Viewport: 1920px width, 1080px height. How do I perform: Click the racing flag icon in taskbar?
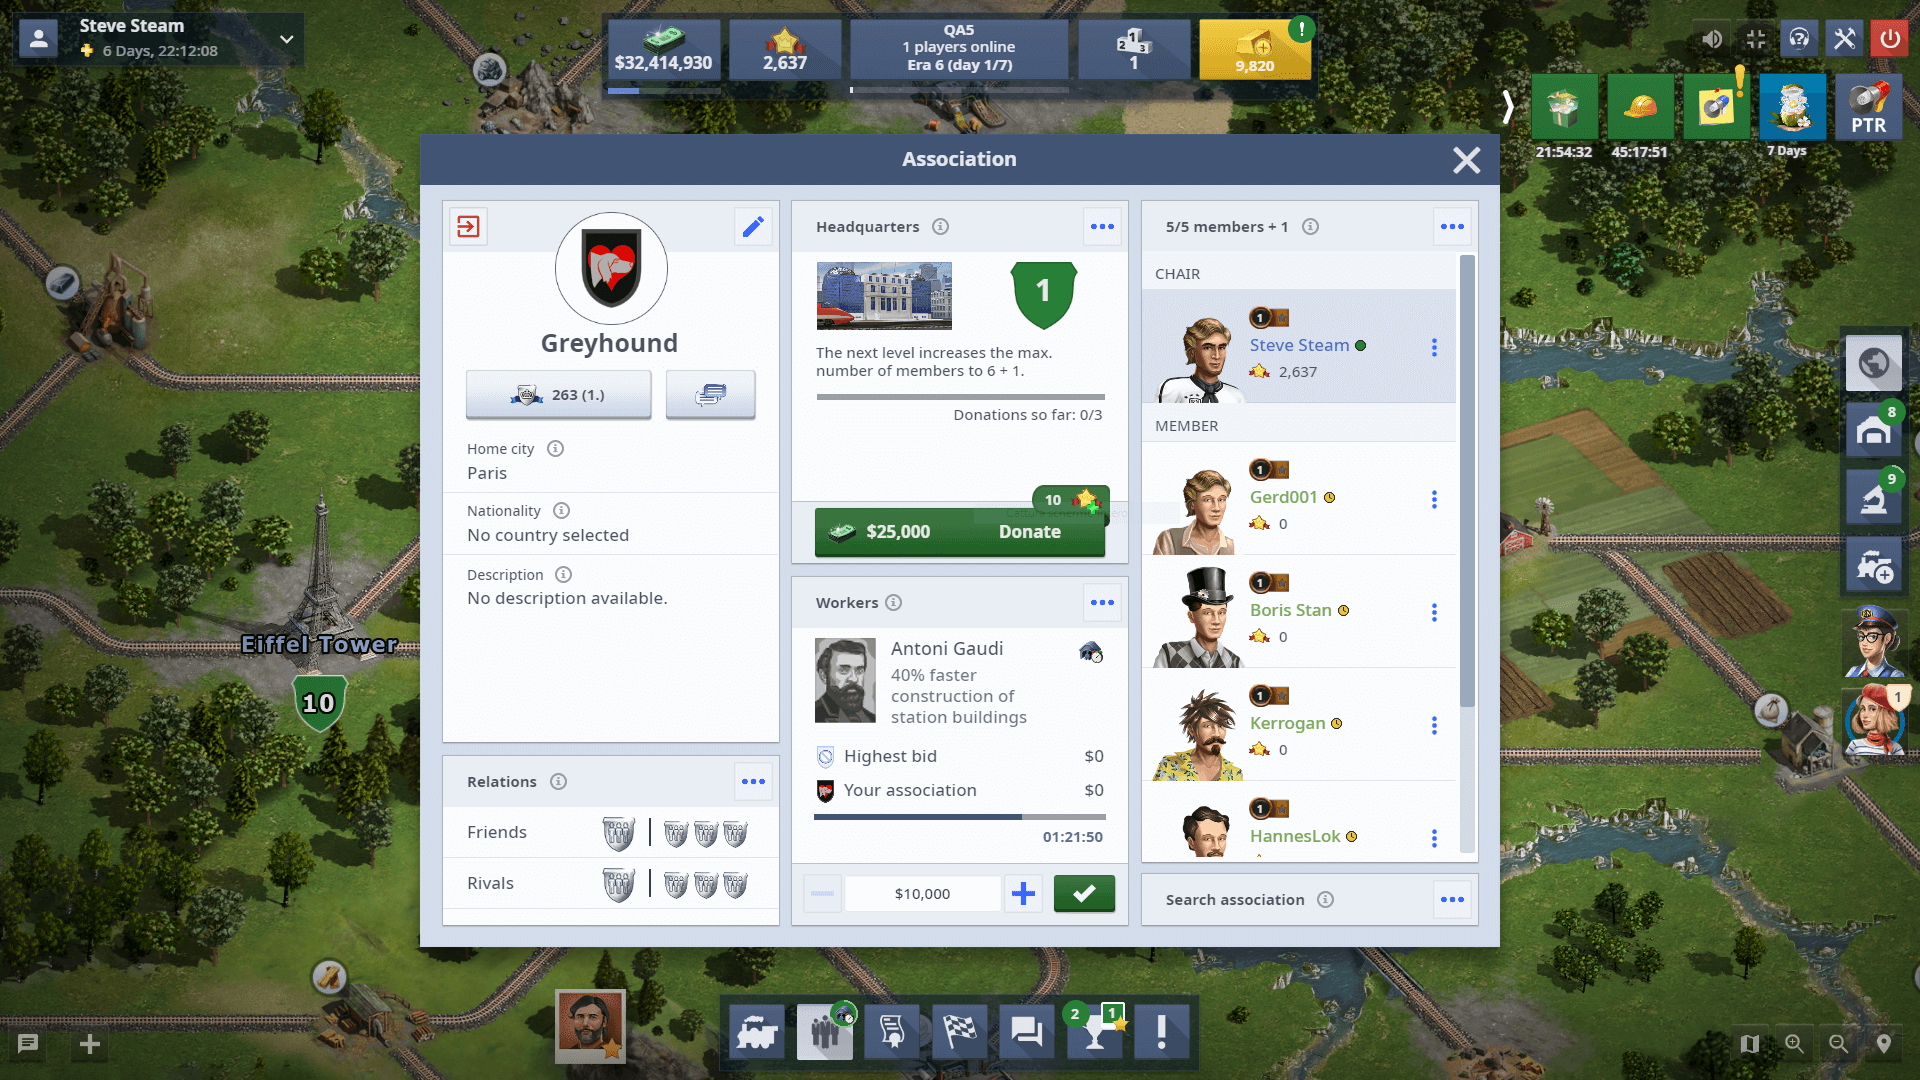(961, 1034)
